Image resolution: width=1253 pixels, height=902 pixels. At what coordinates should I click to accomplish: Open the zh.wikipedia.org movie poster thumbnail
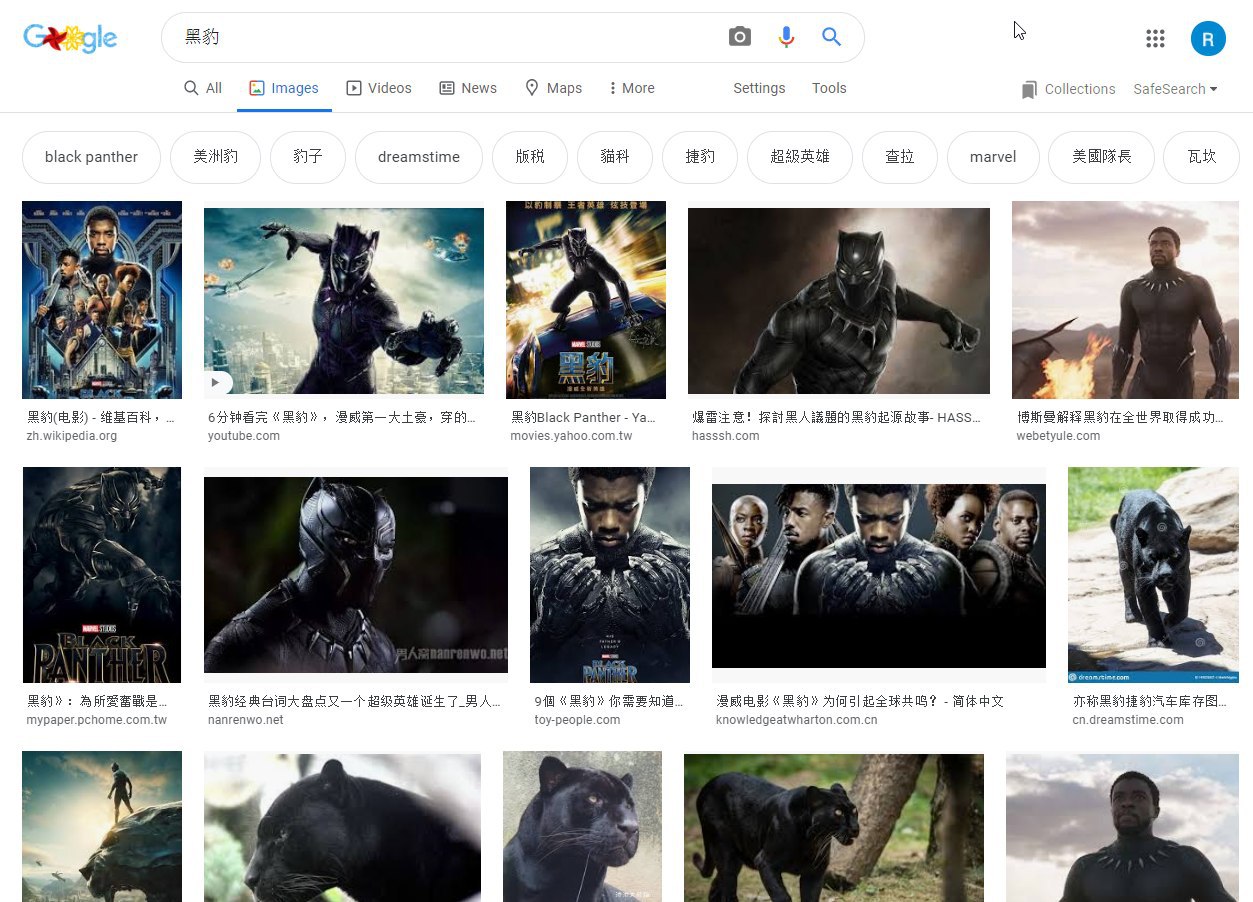tap(102, 300)
